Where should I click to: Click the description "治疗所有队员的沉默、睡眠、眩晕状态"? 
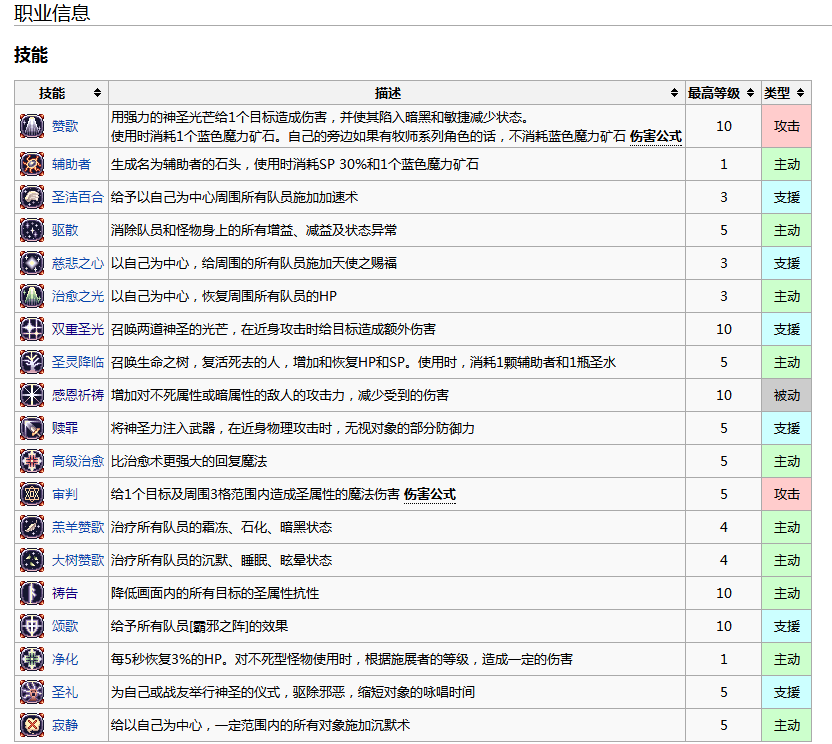pyautogui.click(x=221, y=560)
